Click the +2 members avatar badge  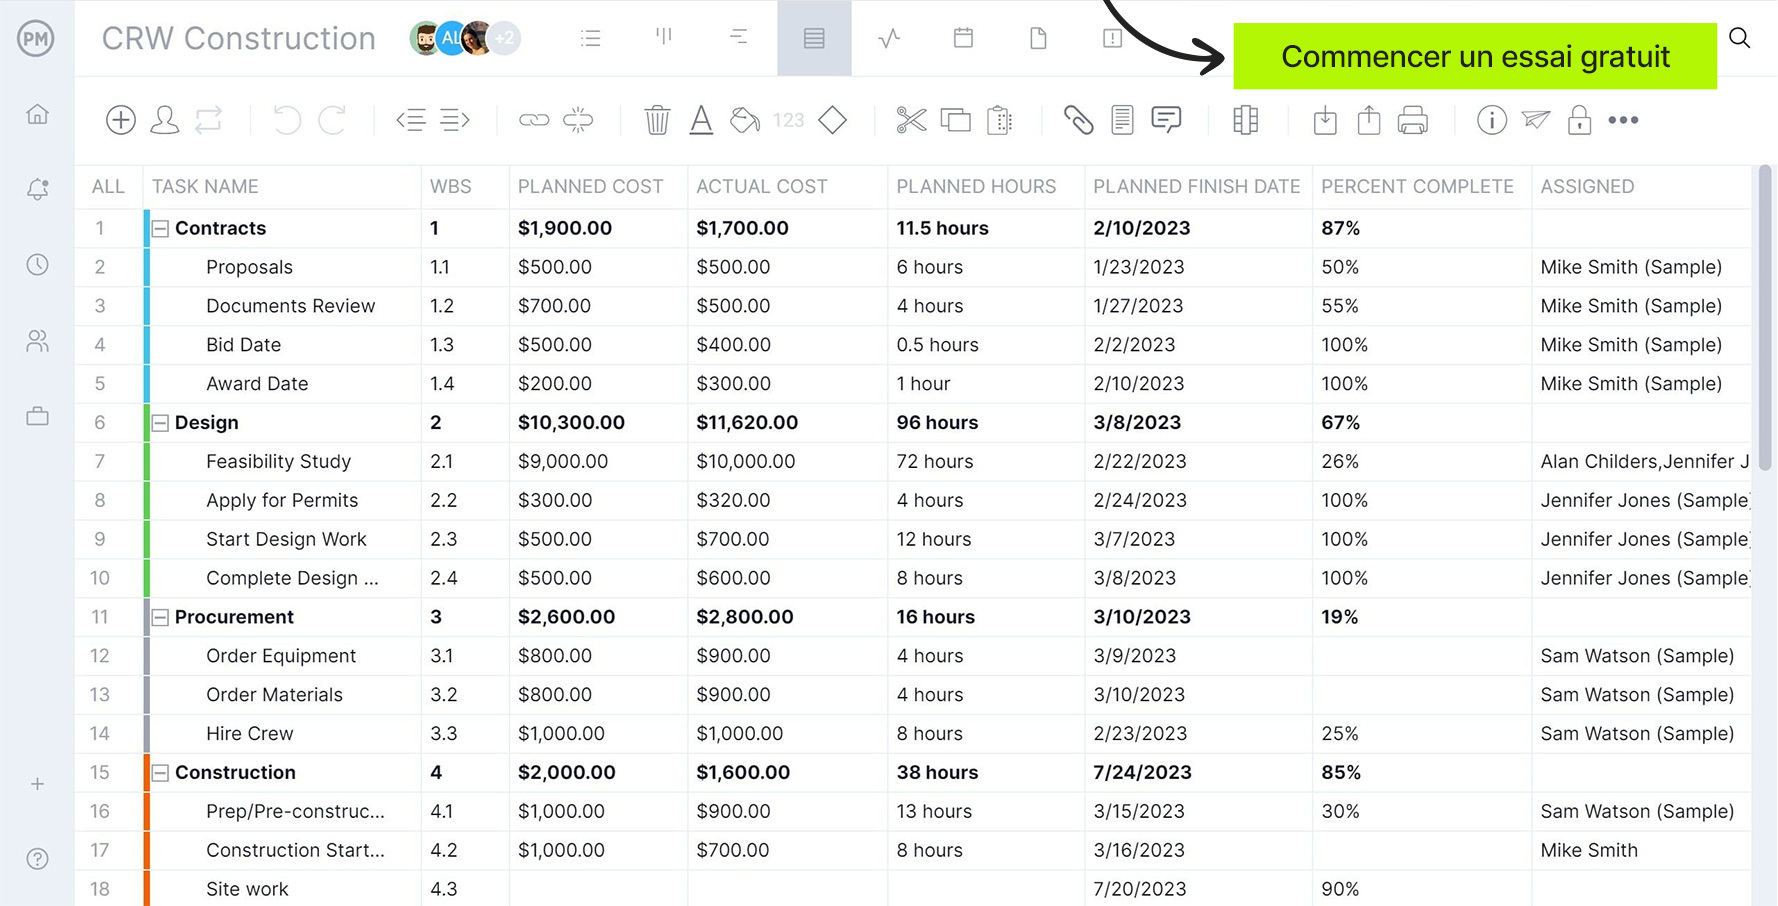coord(504,38)
